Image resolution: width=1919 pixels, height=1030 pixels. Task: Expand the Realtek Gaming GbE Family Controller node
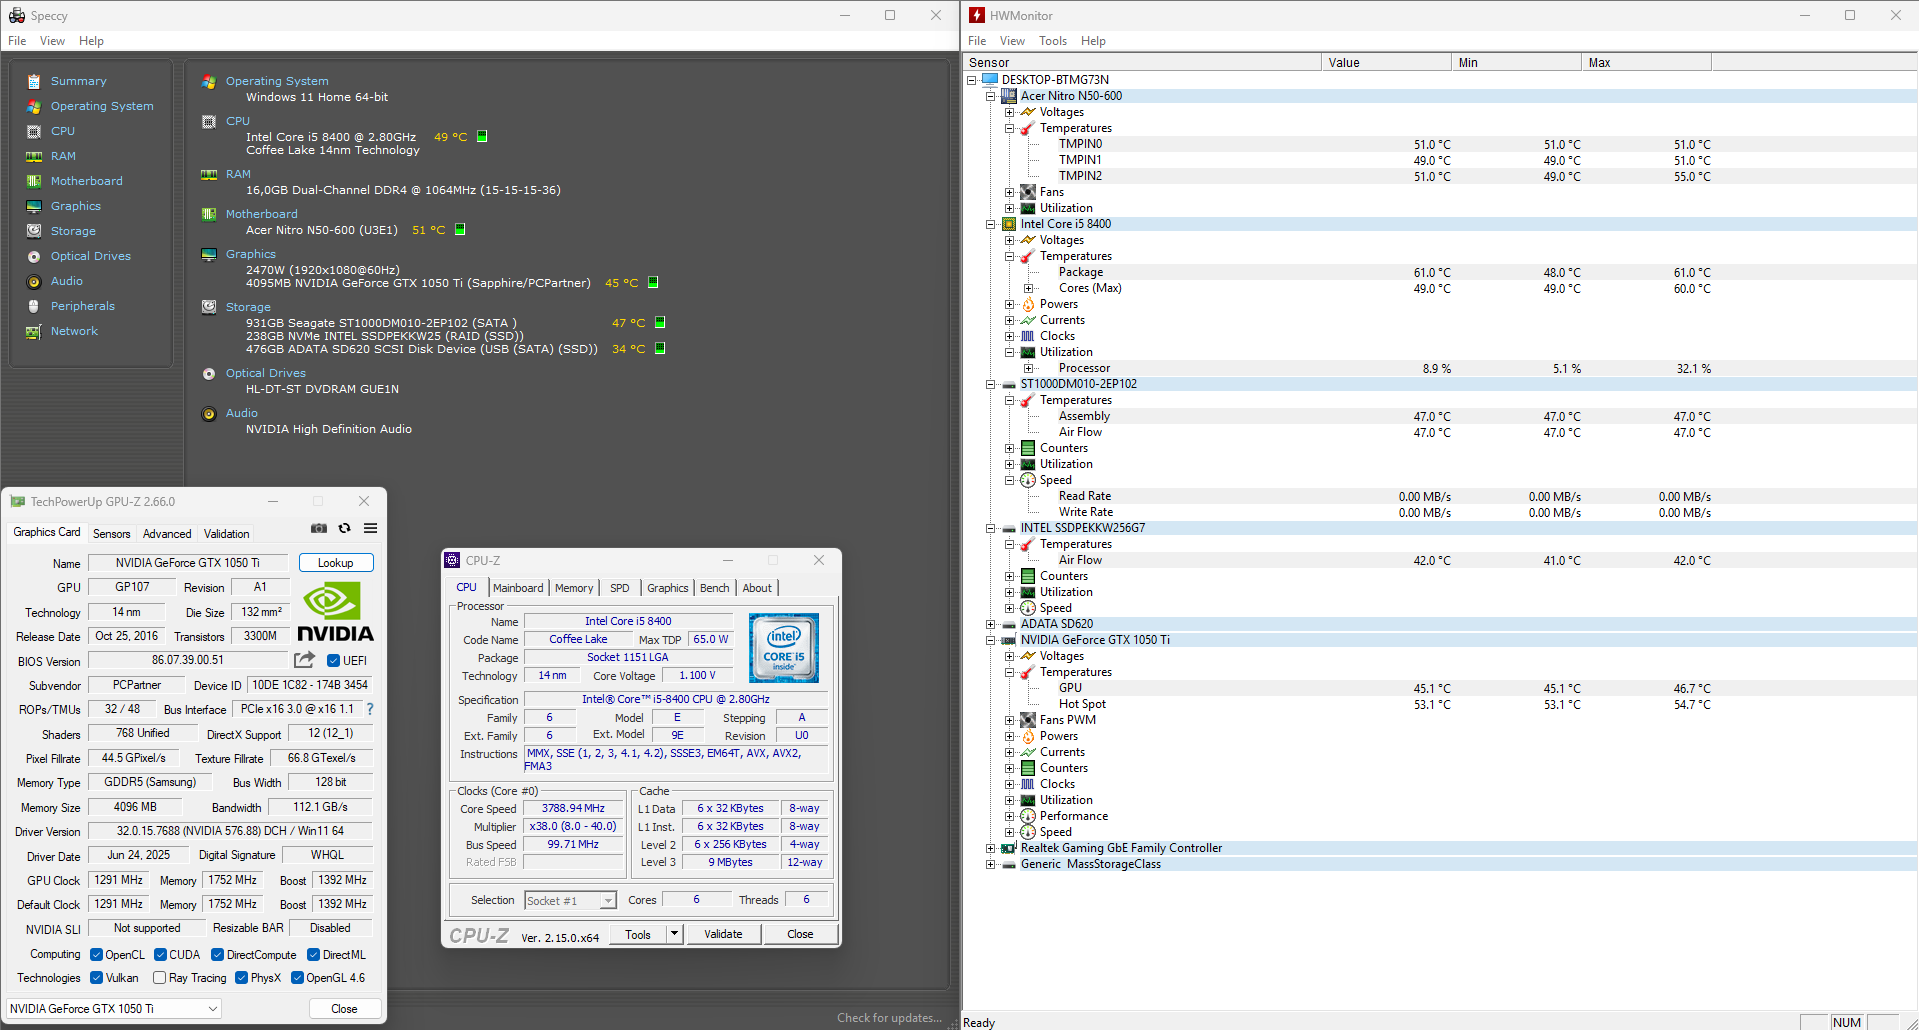pos(991,848)
